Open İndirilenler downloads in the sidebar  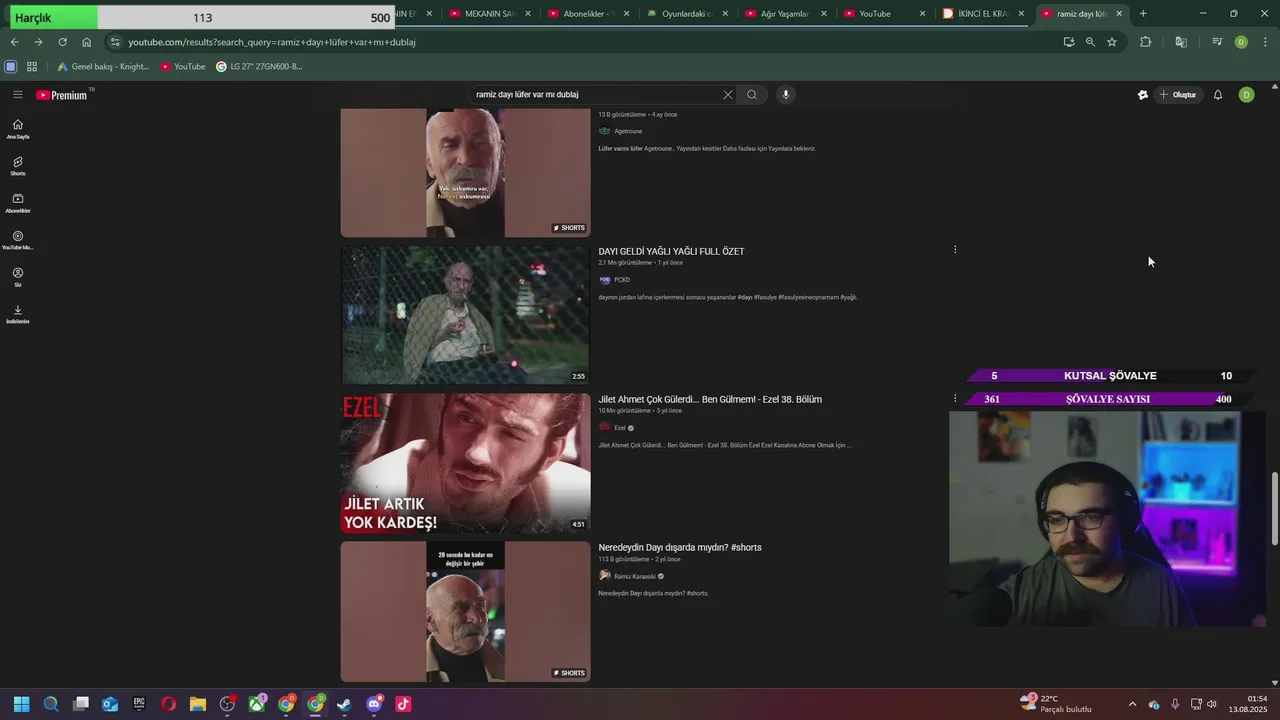click(x=17, y=314)
